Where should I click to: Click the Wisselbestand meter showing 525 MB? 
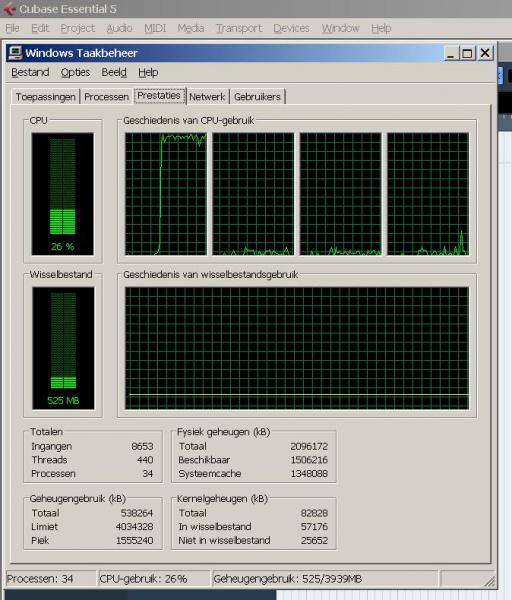click(64, 348)
